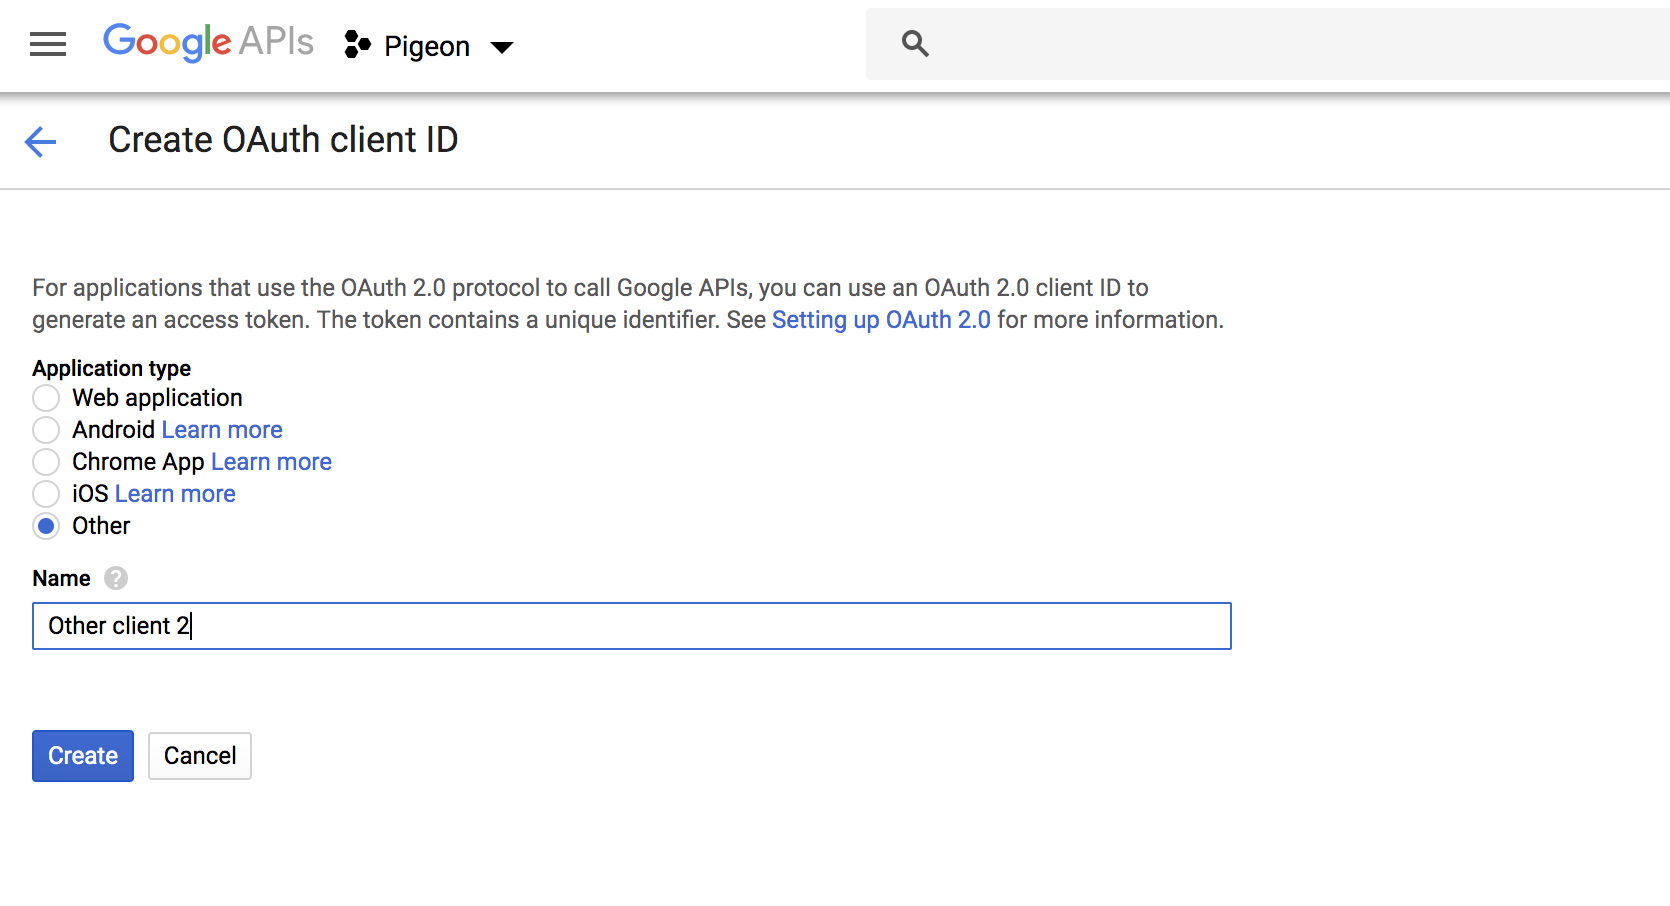Click the Google APIs logo

pos(207,42)
